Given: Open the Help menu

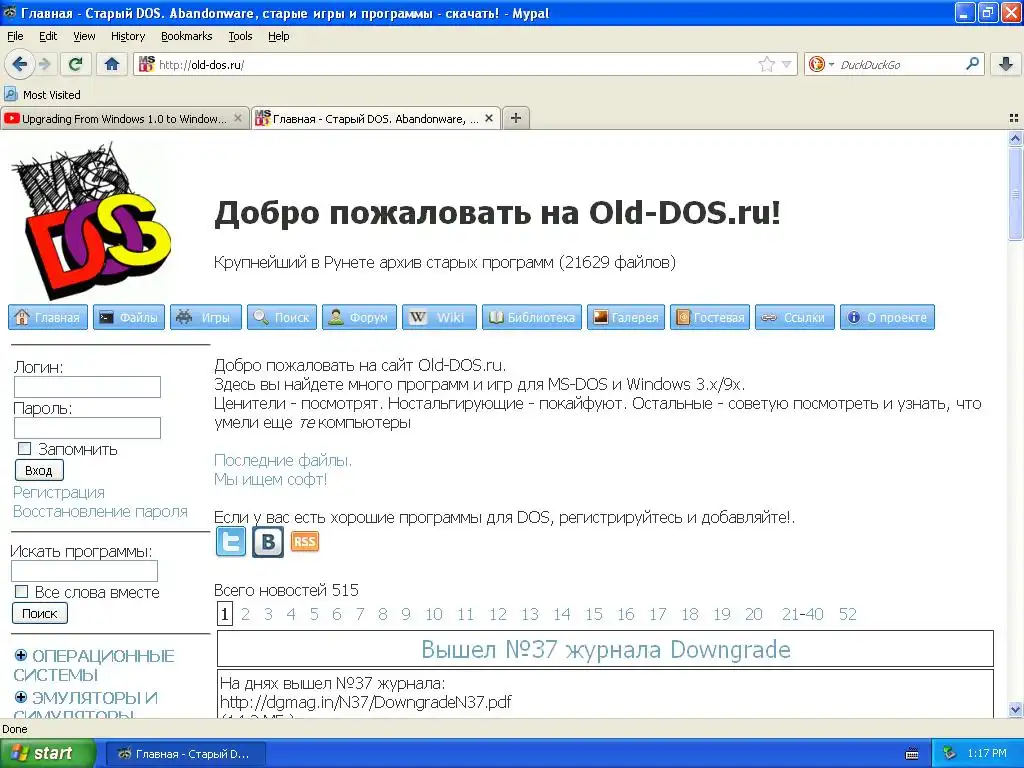Looking at the screenshot, I should (x=278, y=36).
